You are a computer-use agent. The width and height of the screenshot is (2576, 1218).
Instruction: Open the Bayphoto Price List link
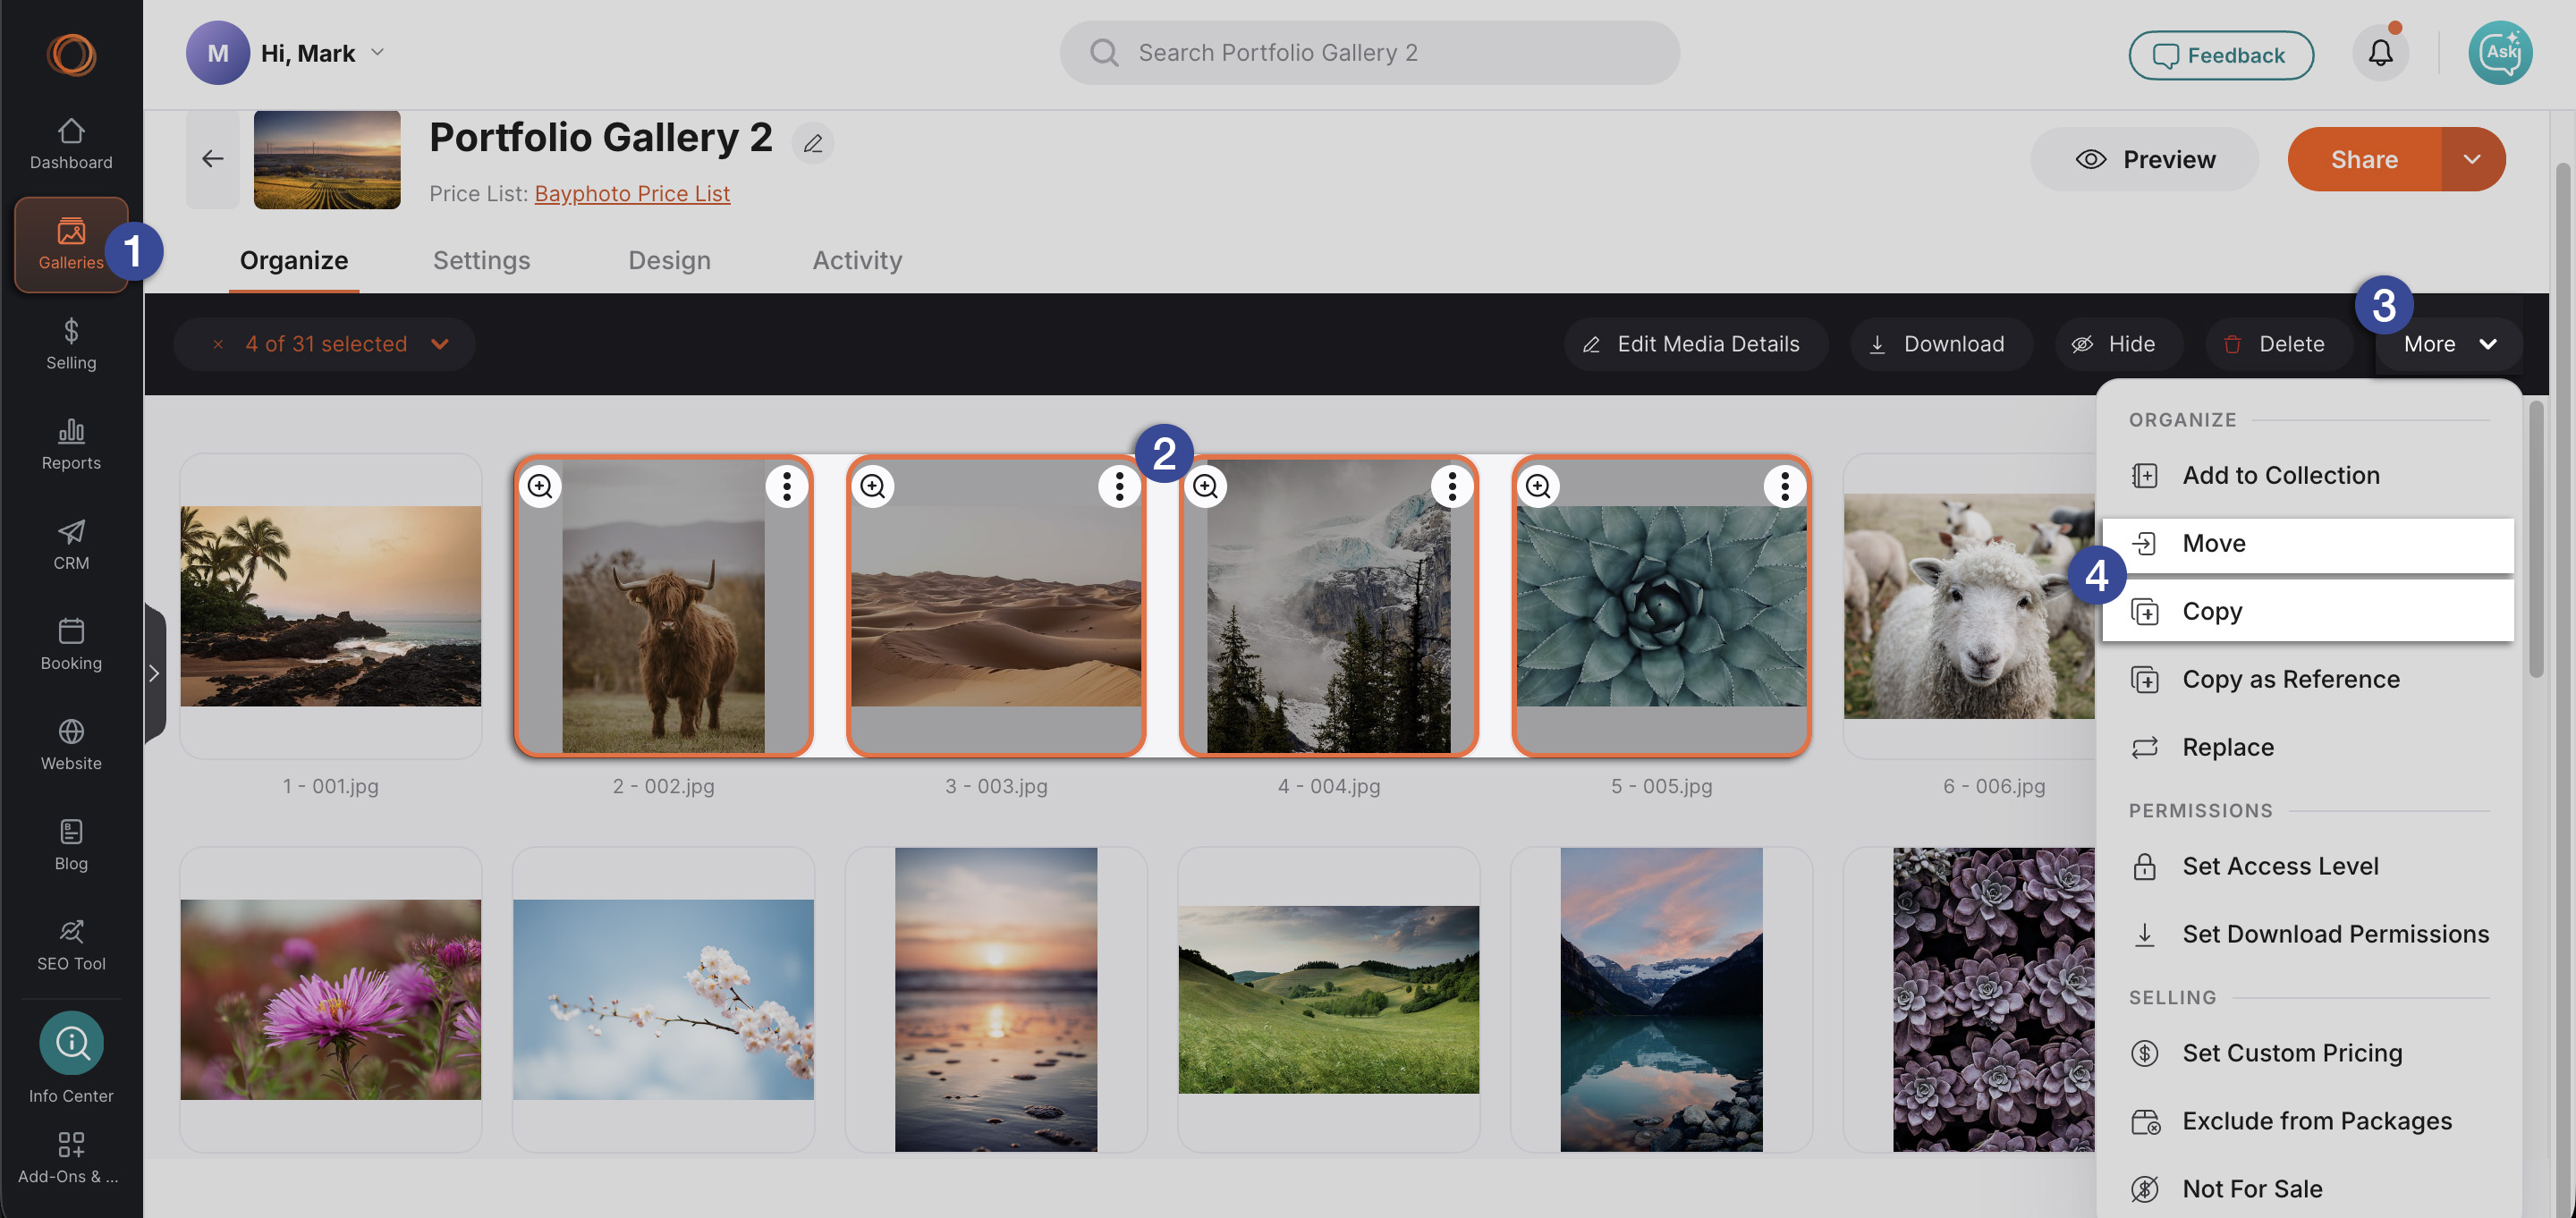(632, 193)
